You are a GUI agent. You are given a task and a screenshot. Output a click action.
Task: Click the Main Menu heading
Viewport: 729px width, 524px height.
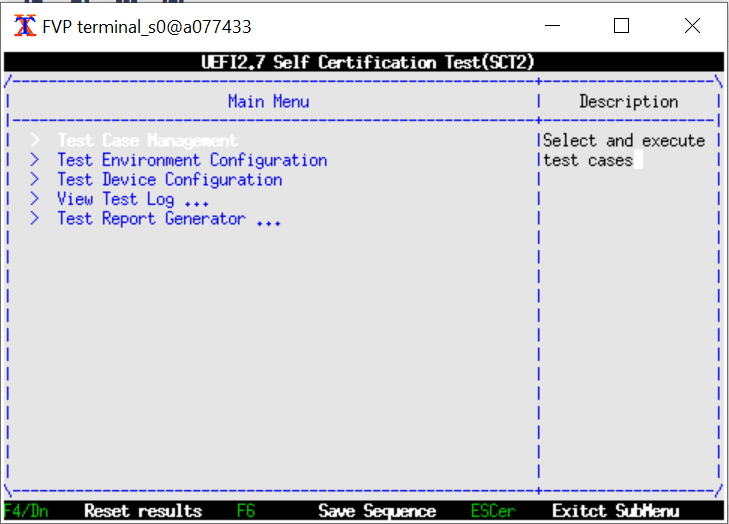(x=269, y=101)
